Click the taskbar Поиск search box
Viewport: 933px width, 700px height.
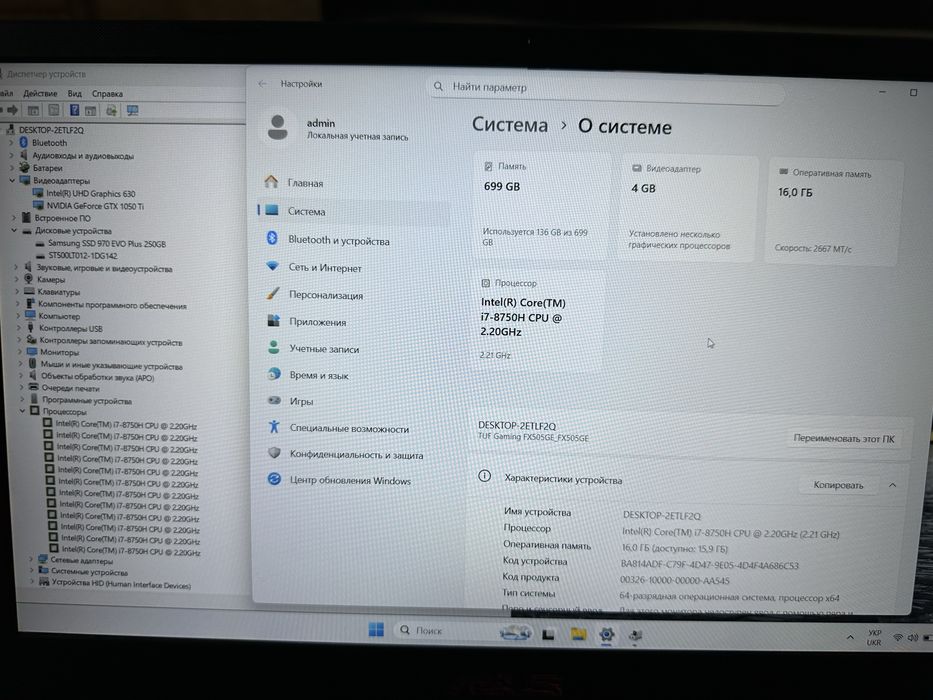[443, 630]
